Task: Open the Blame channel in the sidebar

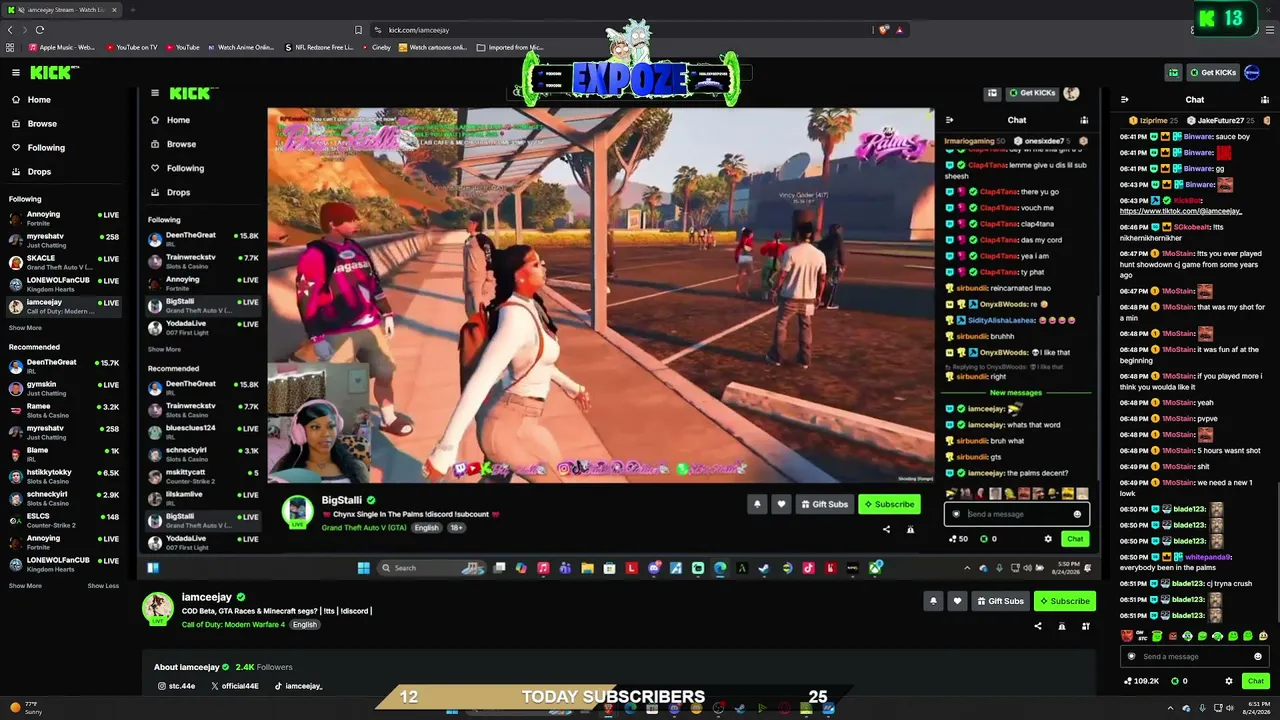Action: (x=64, y=454)
